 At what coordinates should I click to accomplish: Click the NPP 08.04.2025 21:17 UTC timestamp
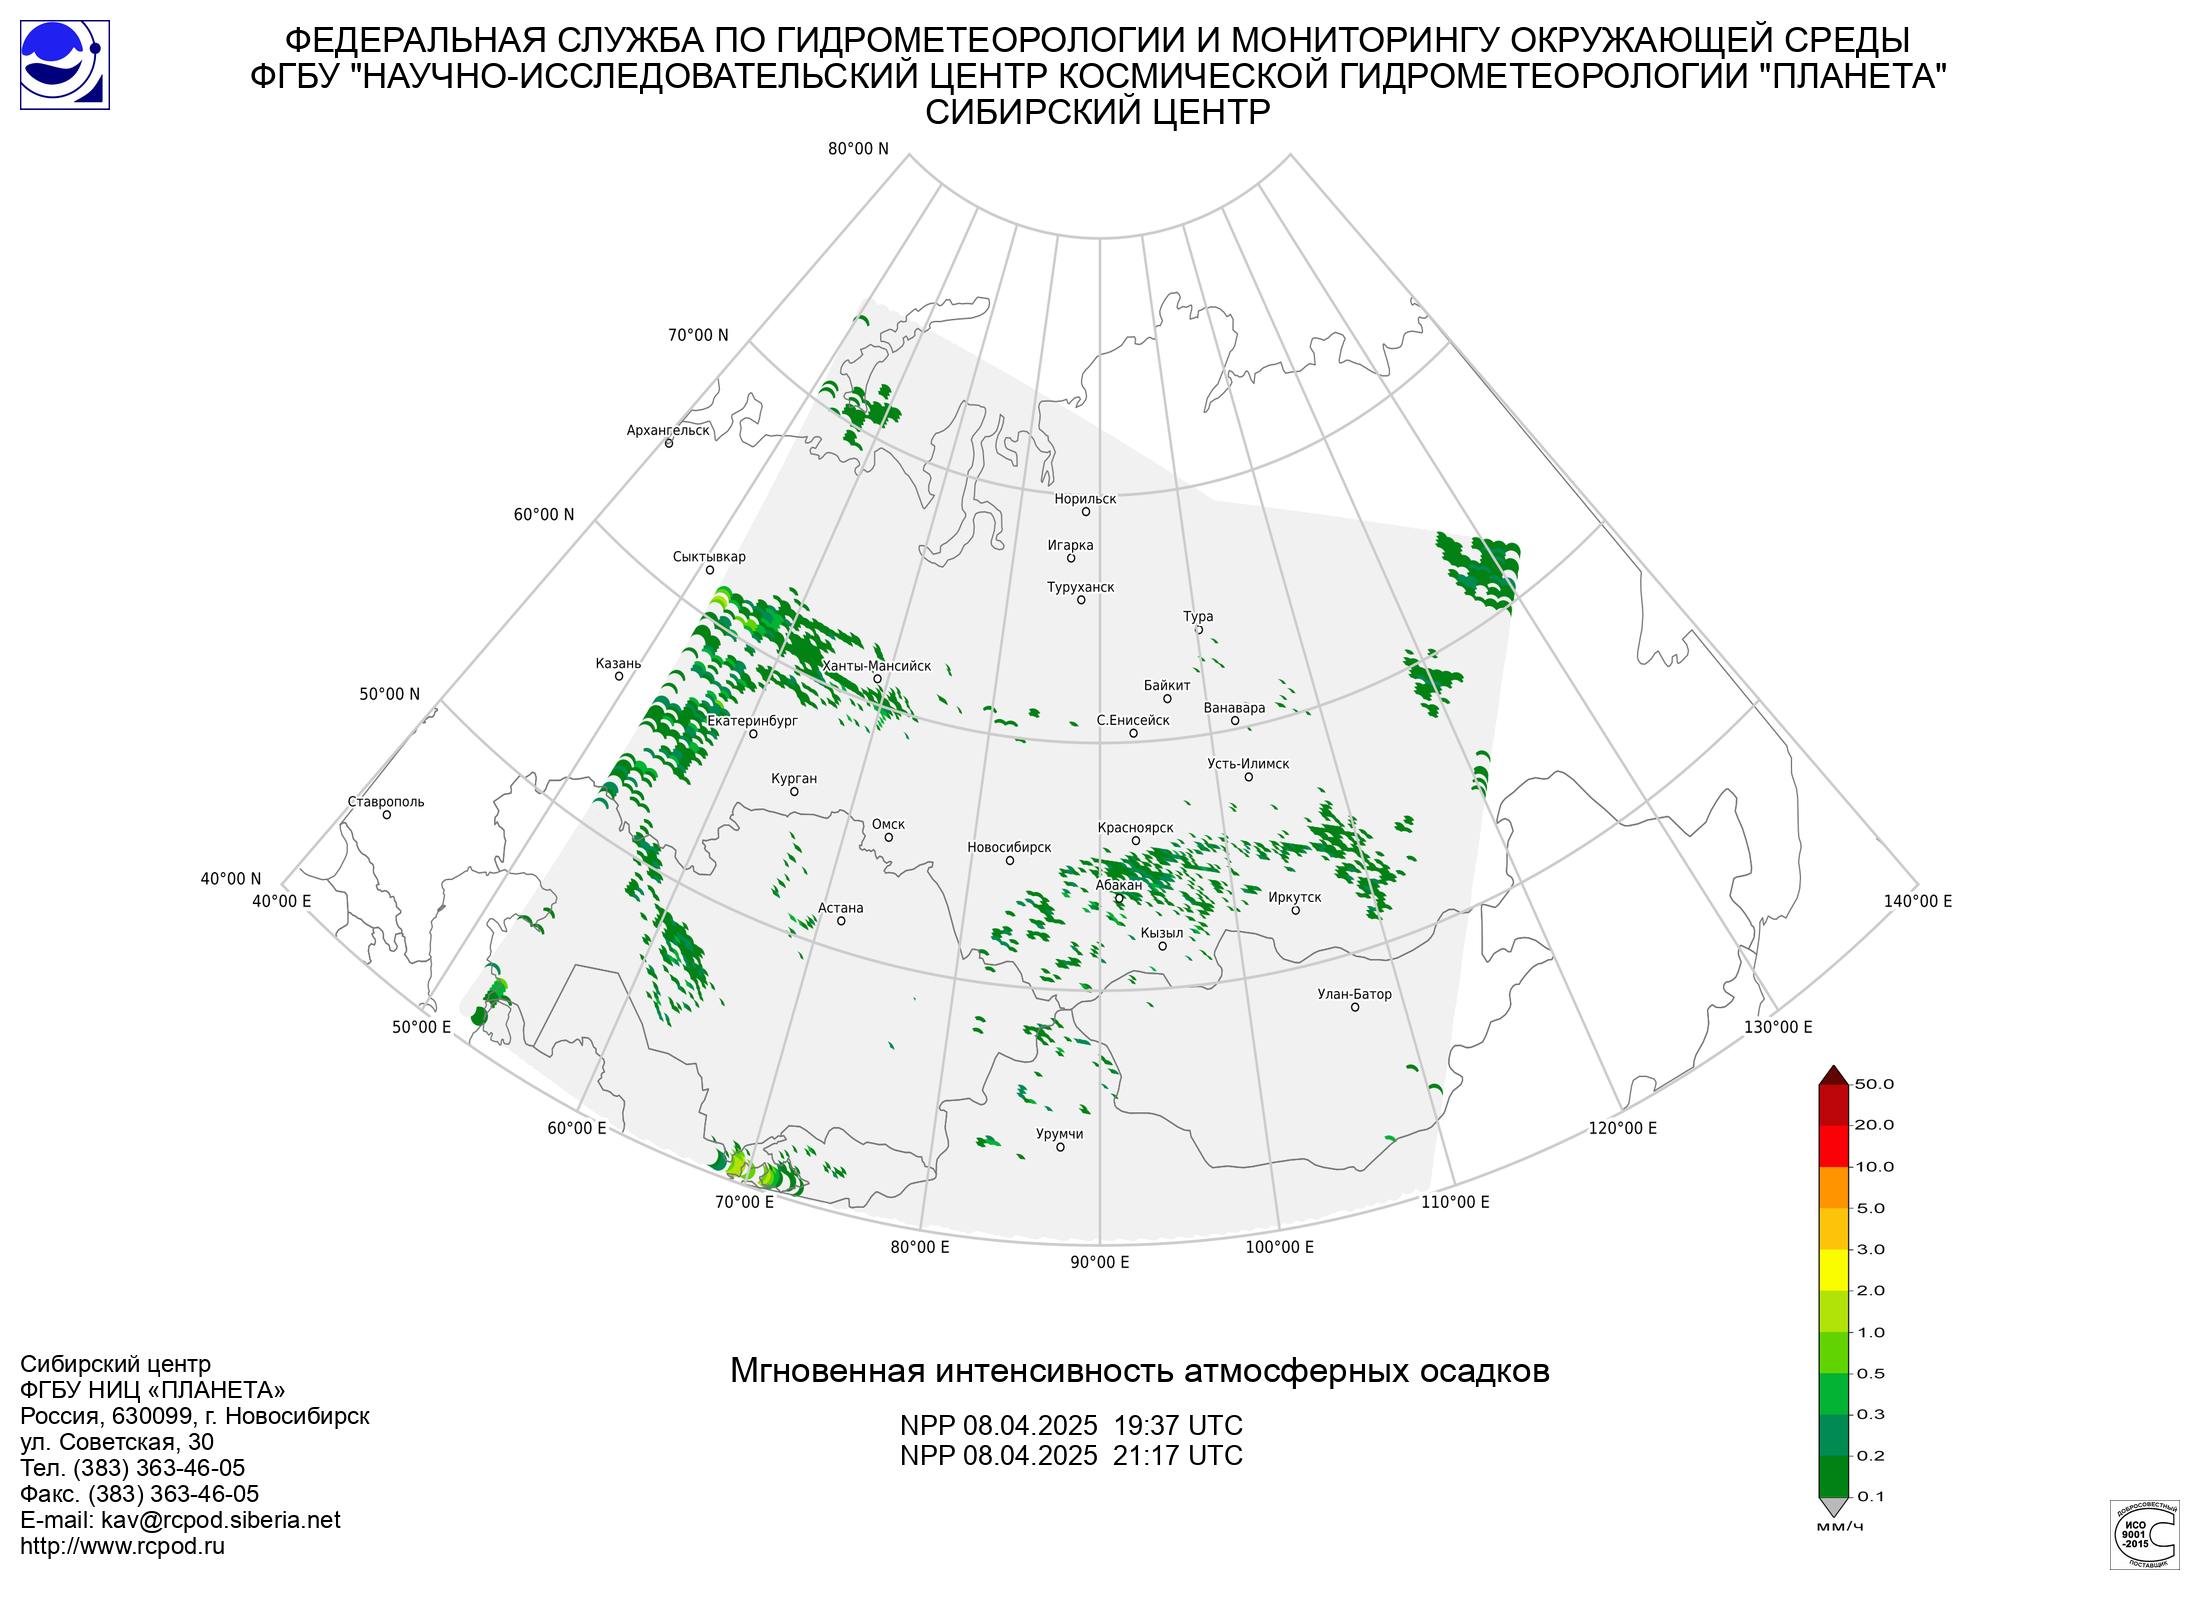(x=1071, y=1456)
